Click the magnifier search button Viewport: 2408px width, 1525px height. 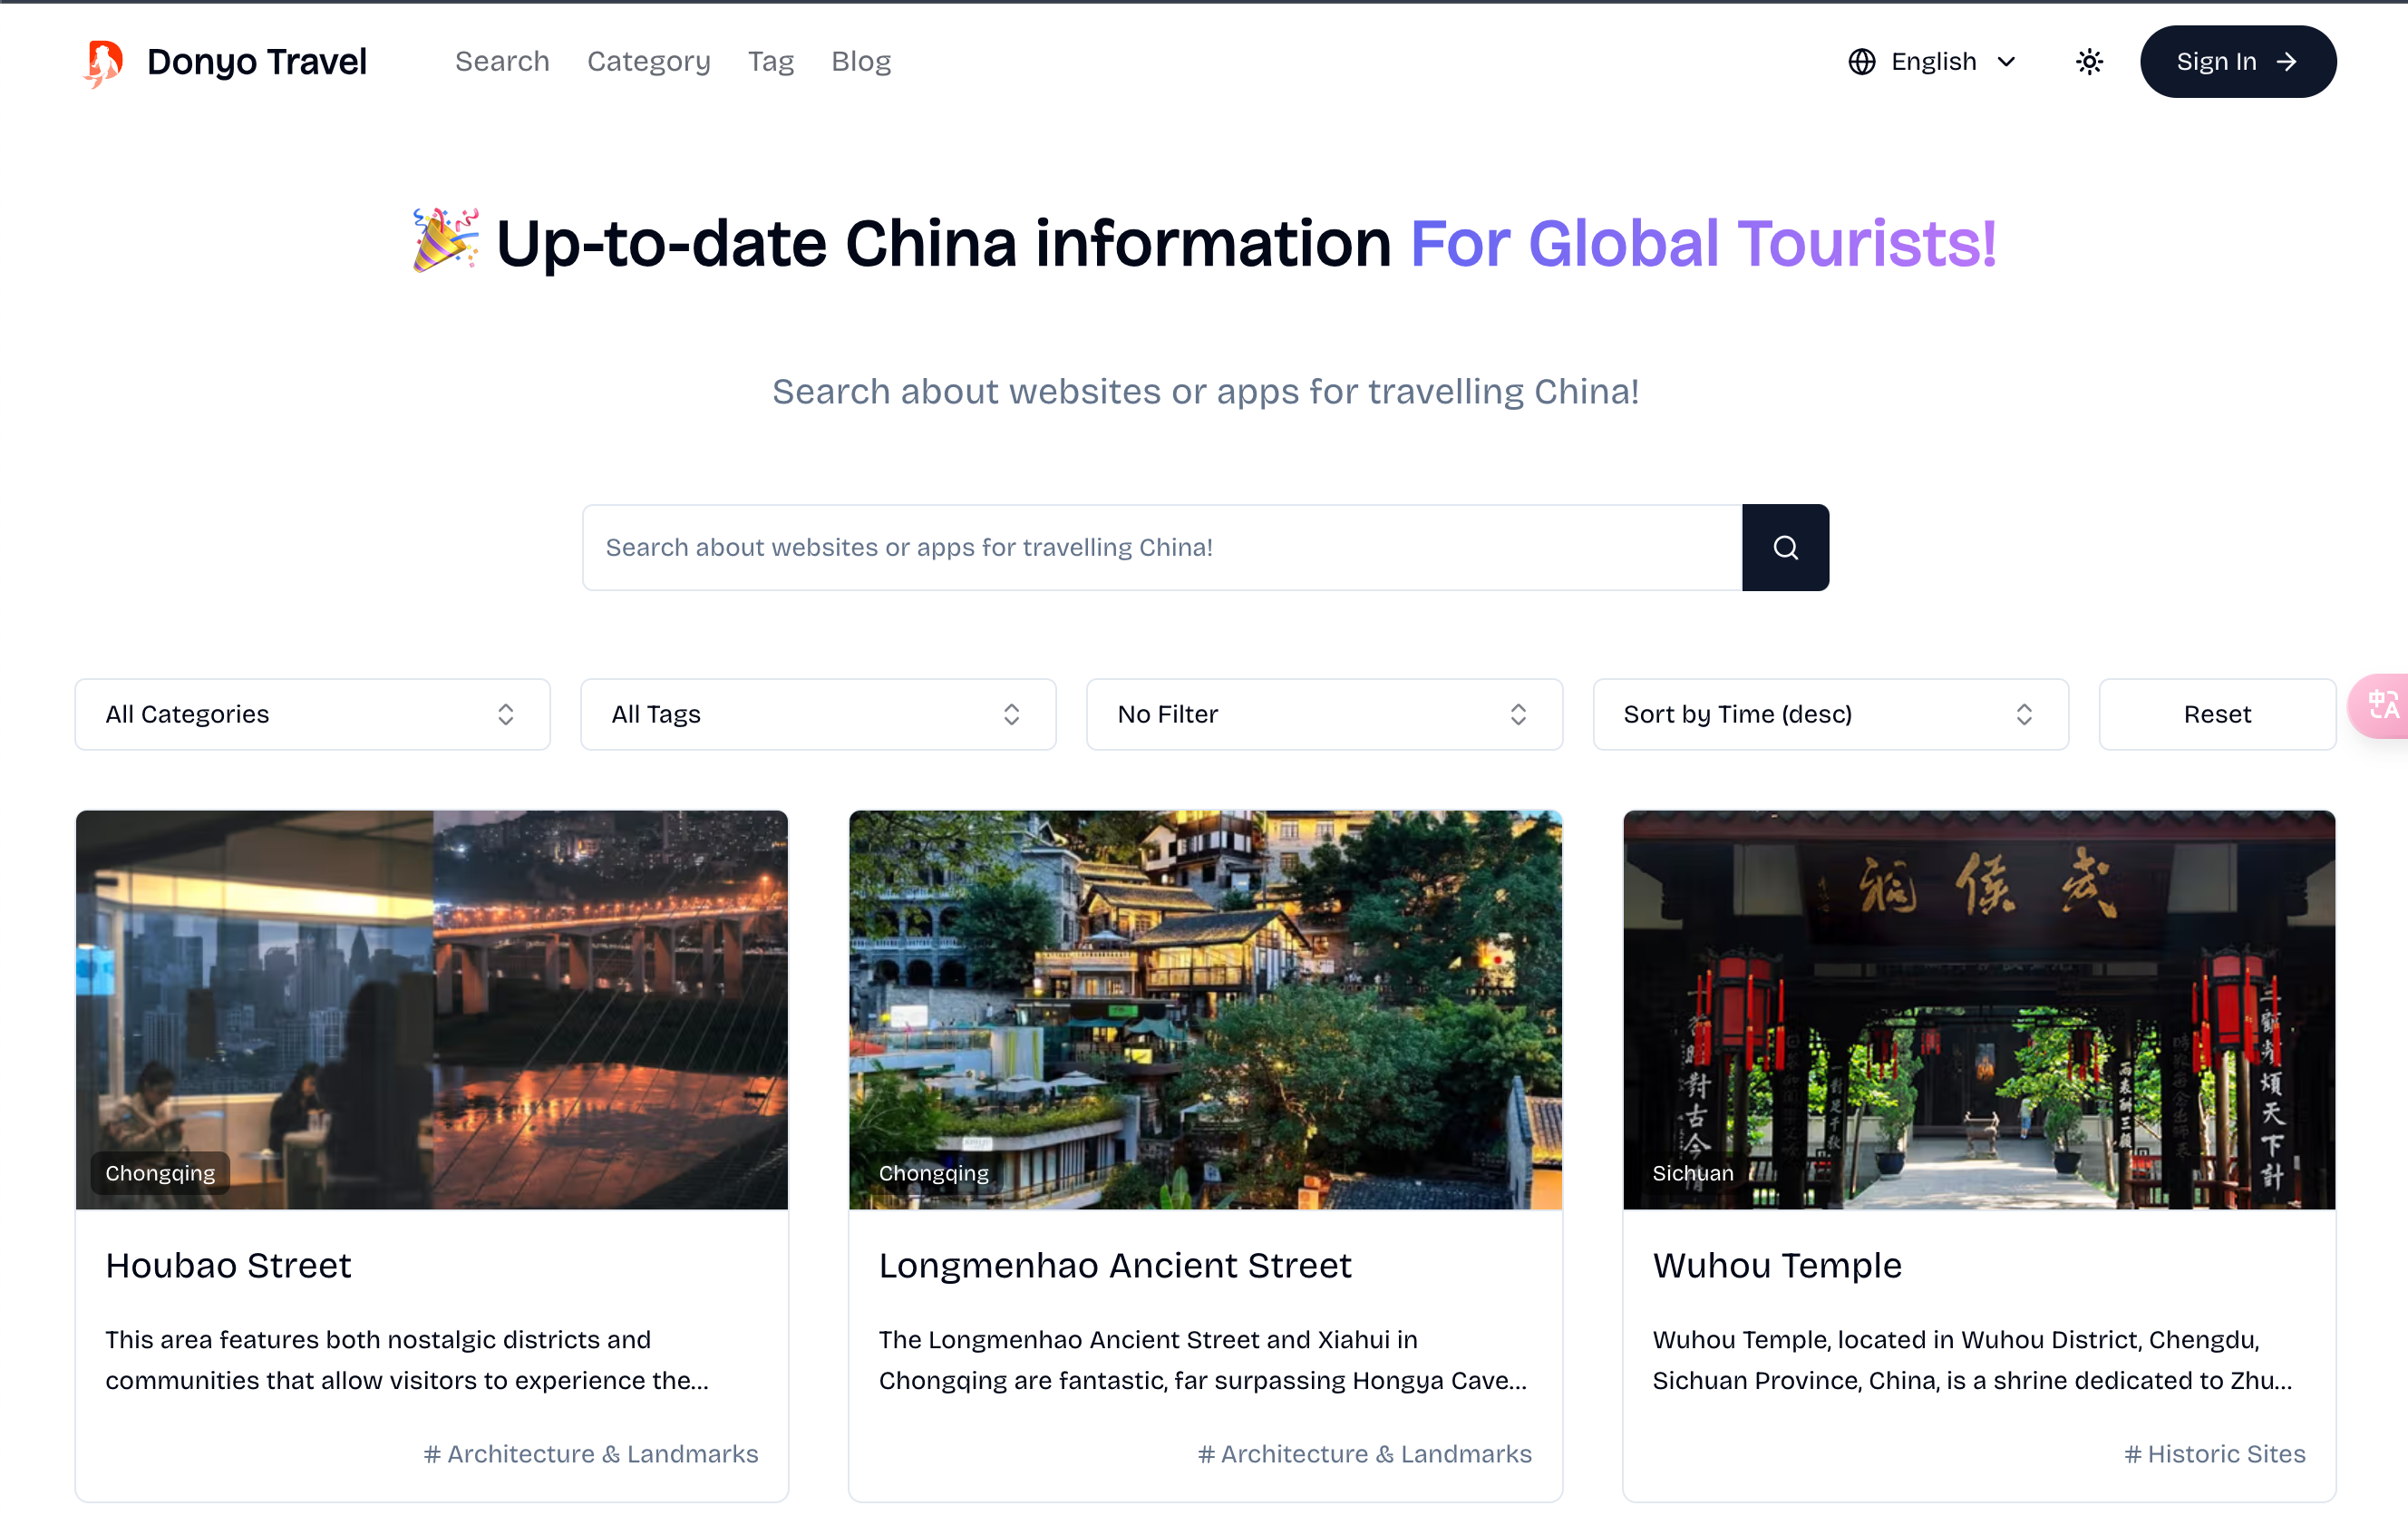coord(1785,547)
